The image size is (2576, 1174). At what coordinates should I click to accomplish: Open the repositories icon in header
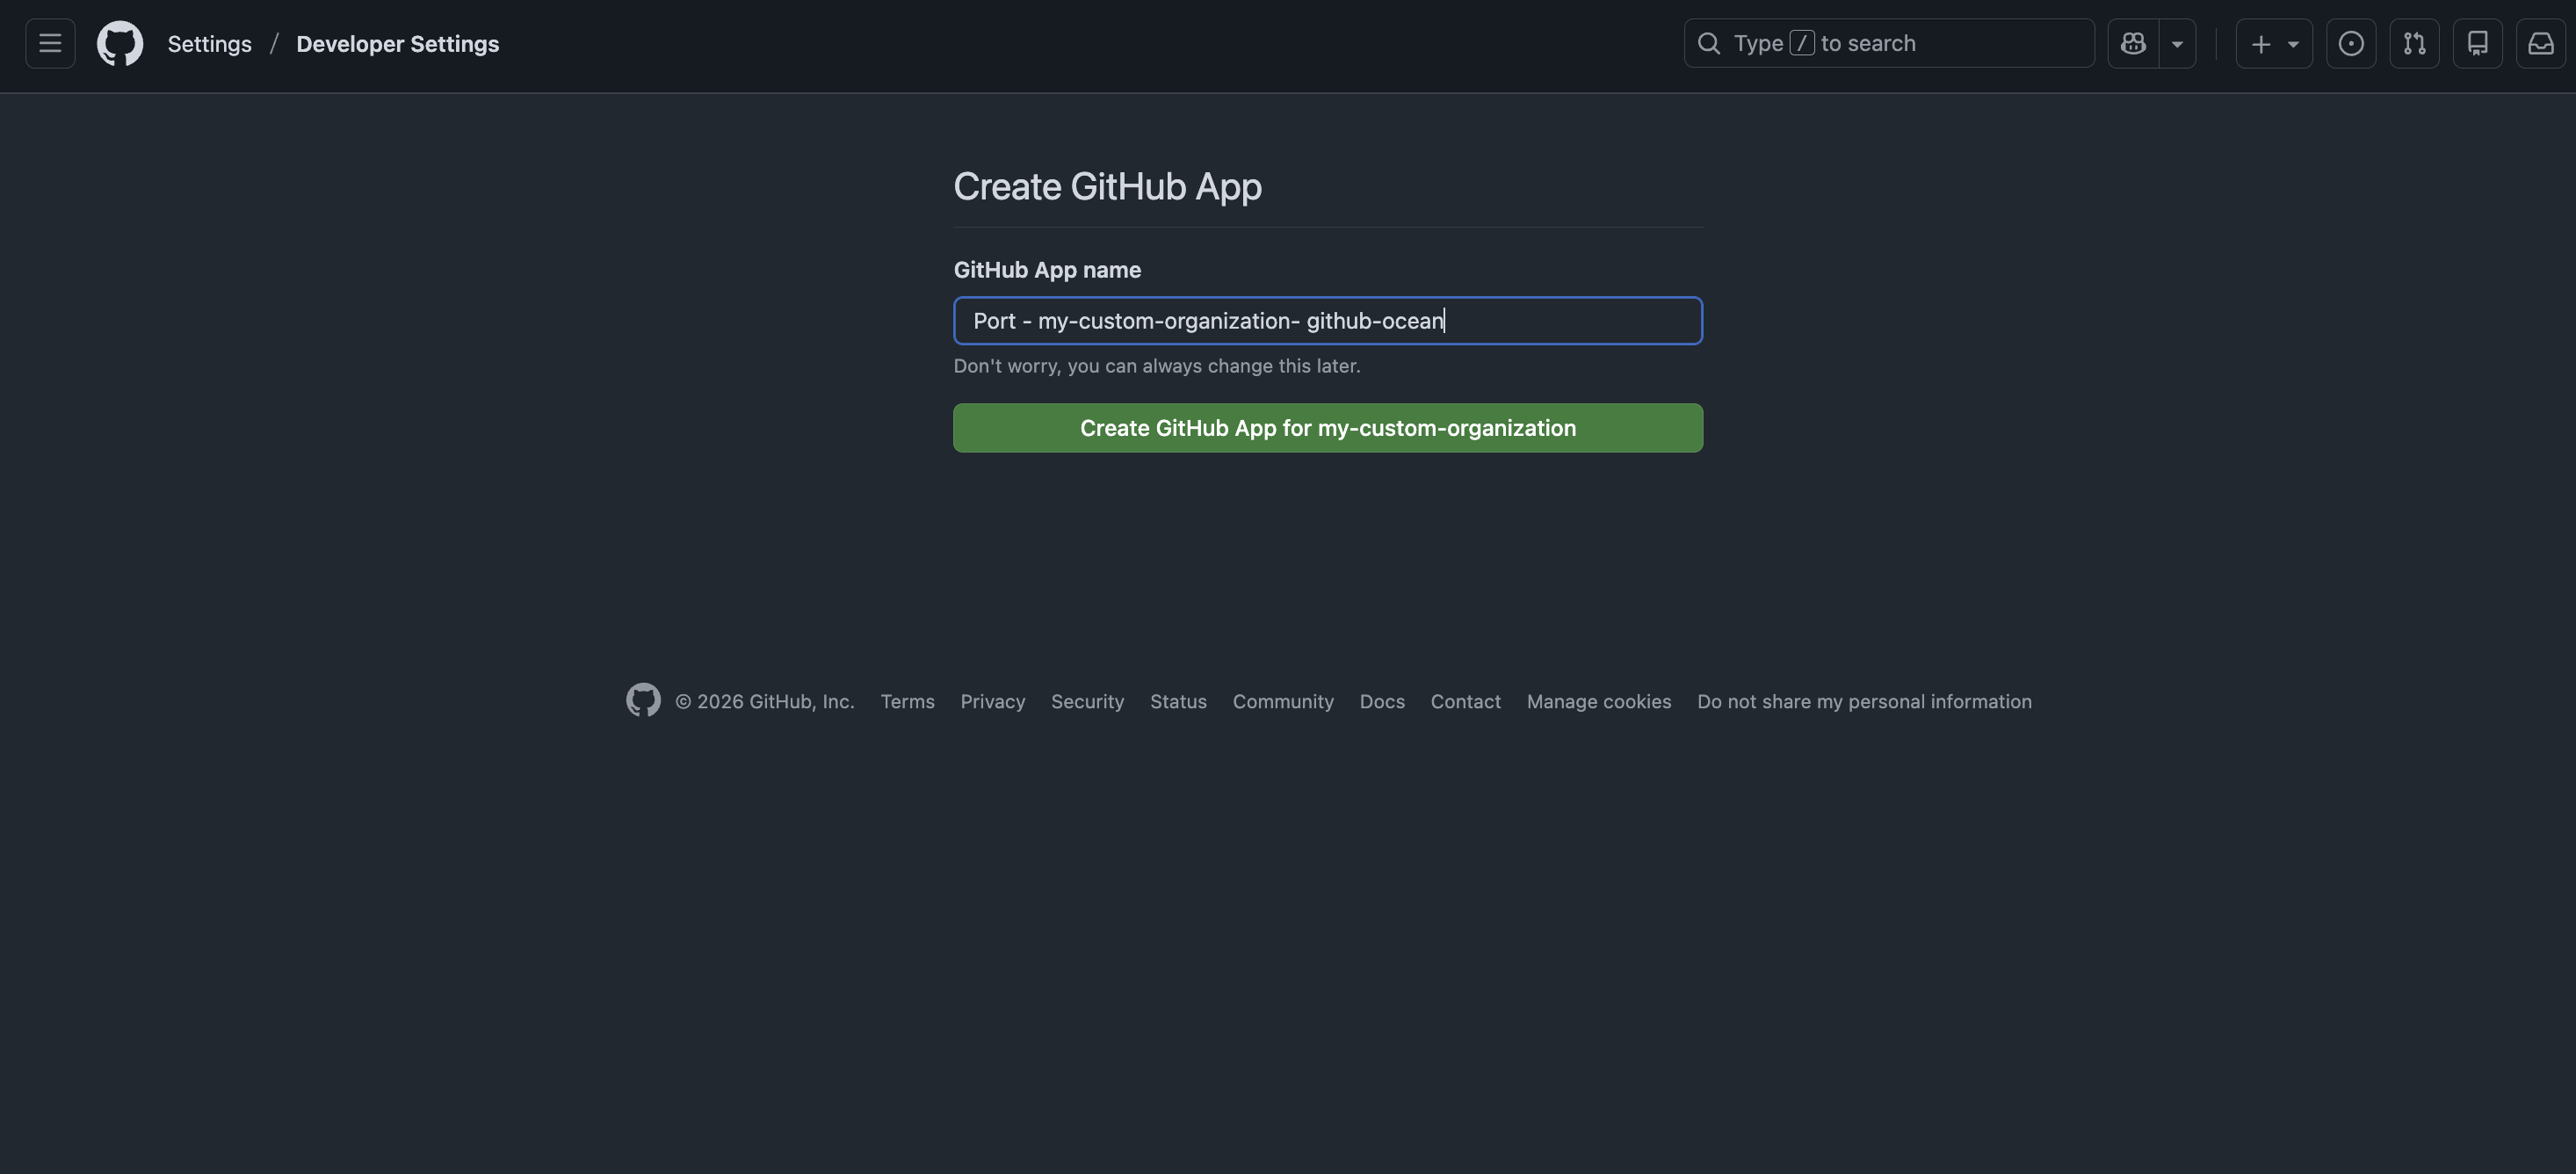pos(2477,43)
